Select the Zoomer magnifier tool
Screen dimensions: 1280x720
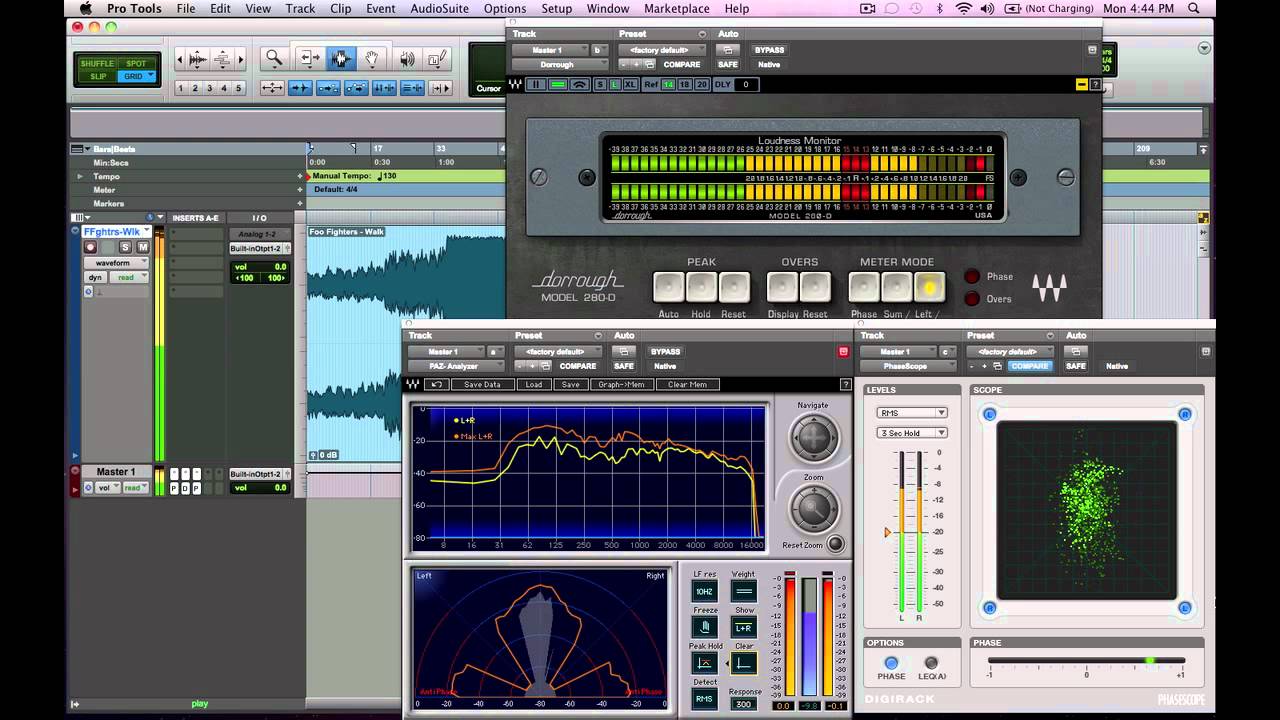click(274, 59)
